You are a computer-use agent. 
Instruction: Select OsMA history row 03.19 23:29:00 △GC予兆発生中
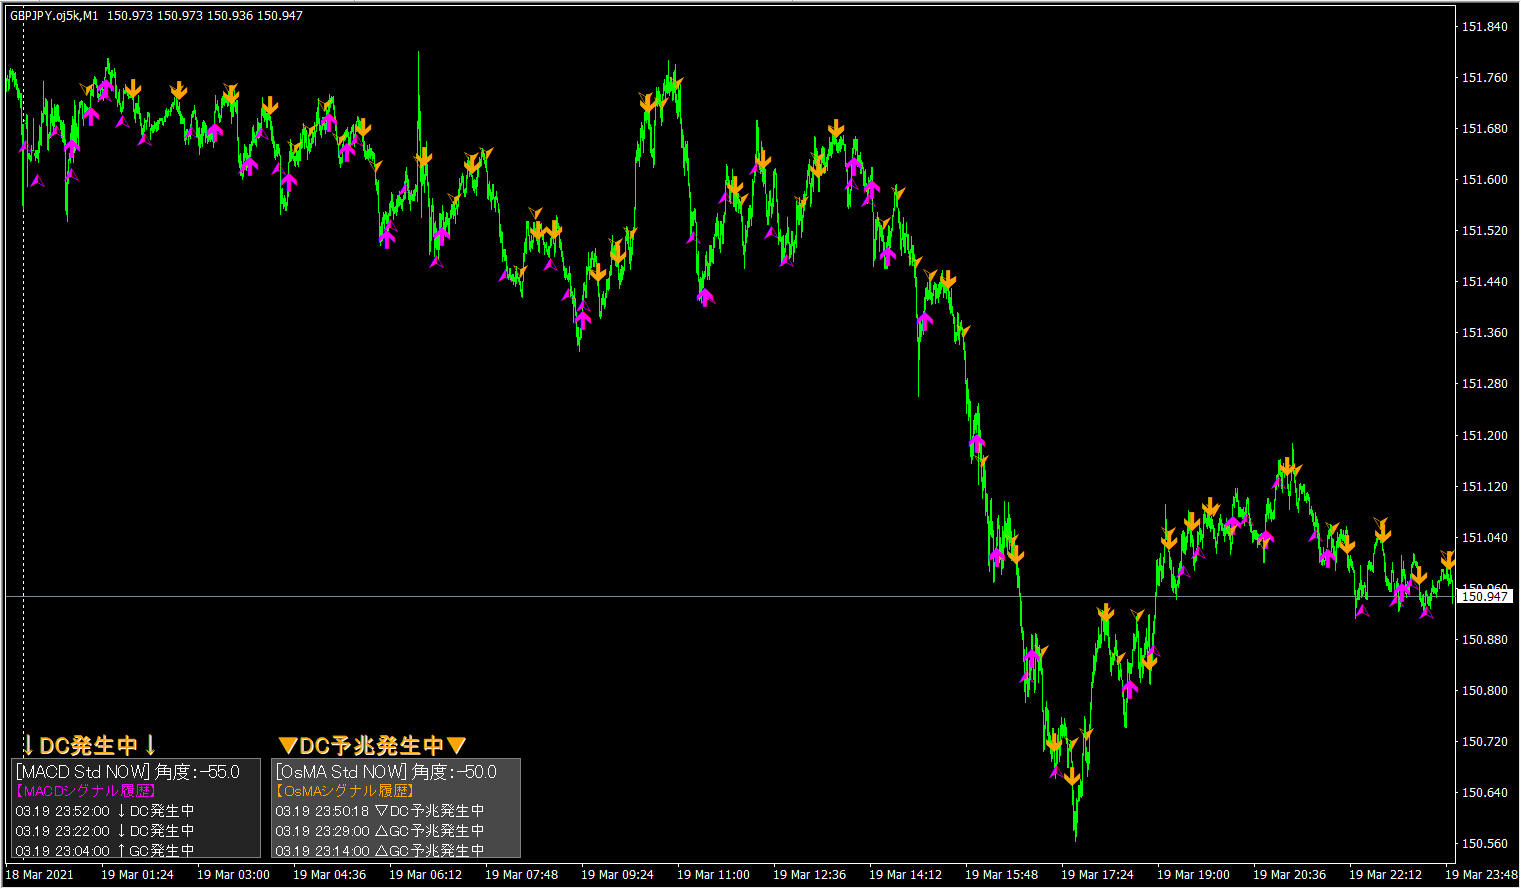click(x=380, y=831)
